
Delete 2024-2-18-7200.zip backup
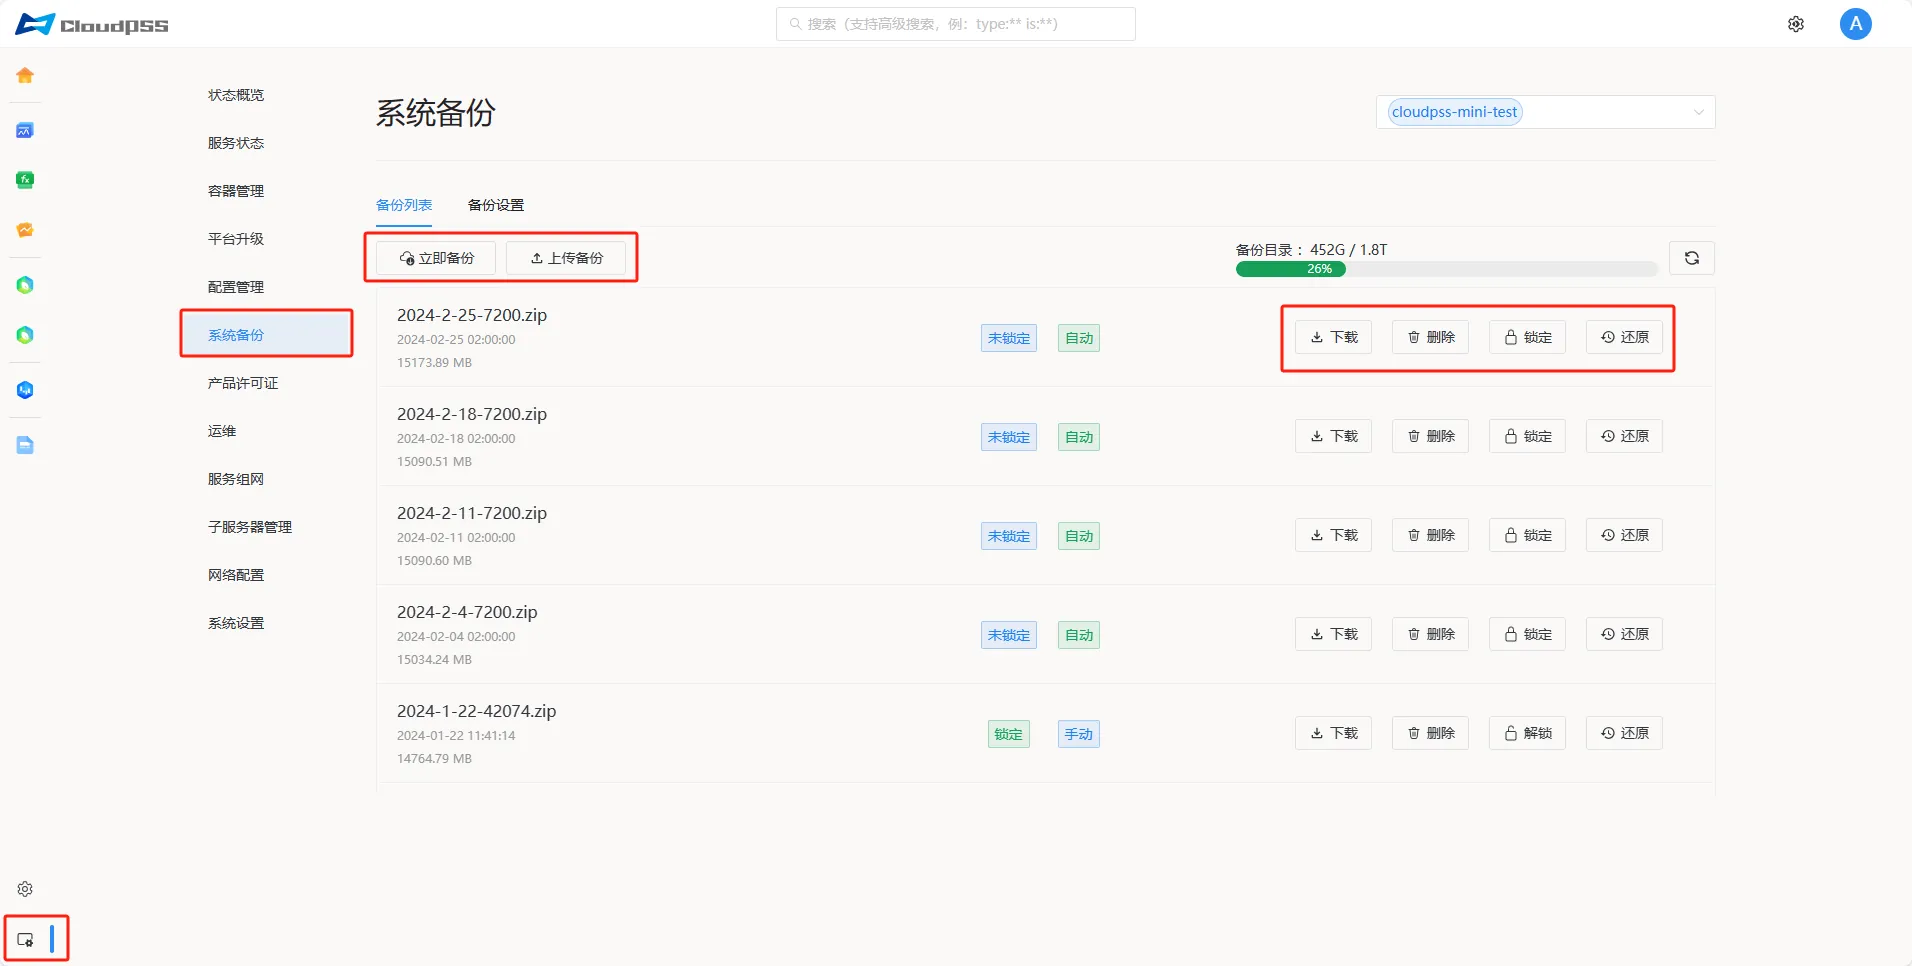pos(1431,436)
